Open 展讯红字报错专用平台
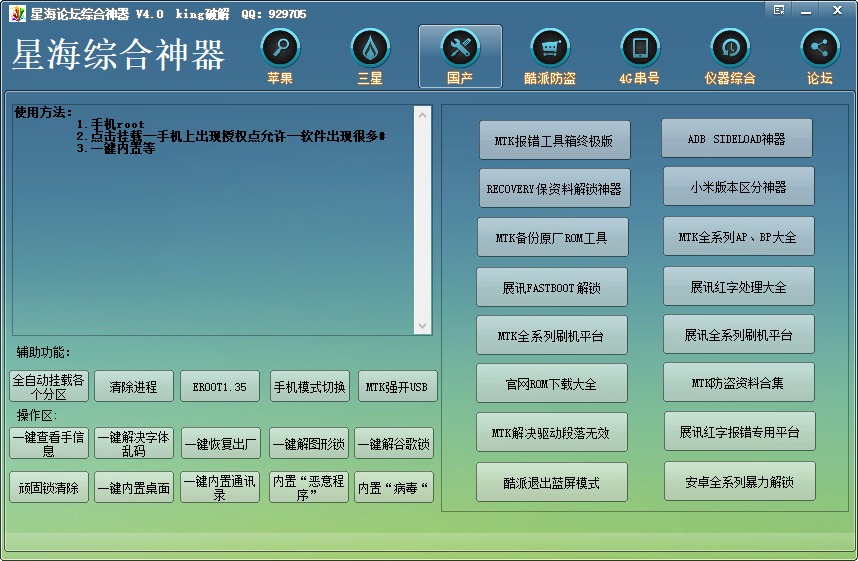This screenshot has width=858, height=561. (x=740, y=431)
